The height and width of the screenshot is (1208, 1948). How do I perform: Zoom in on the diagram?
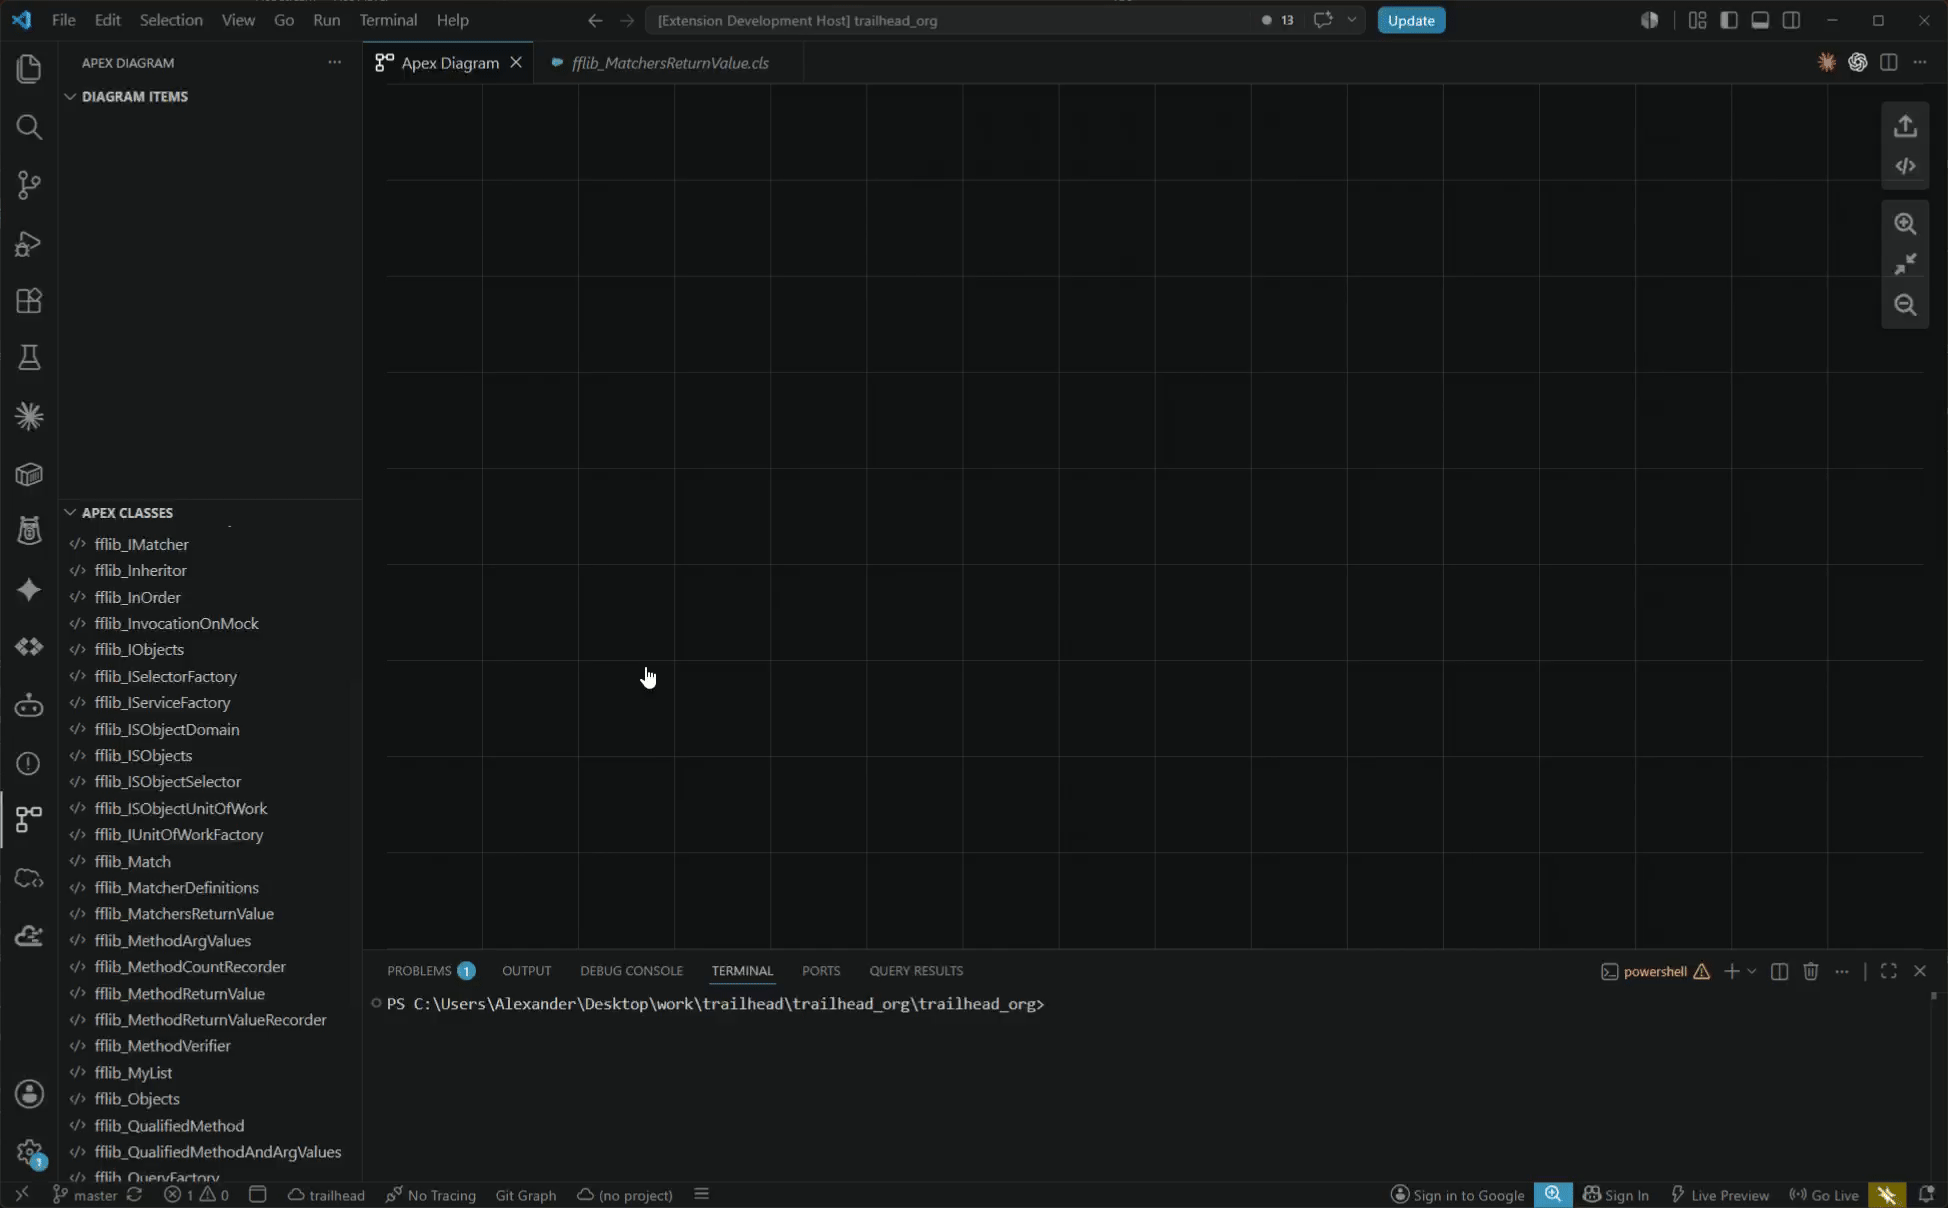1905,224
